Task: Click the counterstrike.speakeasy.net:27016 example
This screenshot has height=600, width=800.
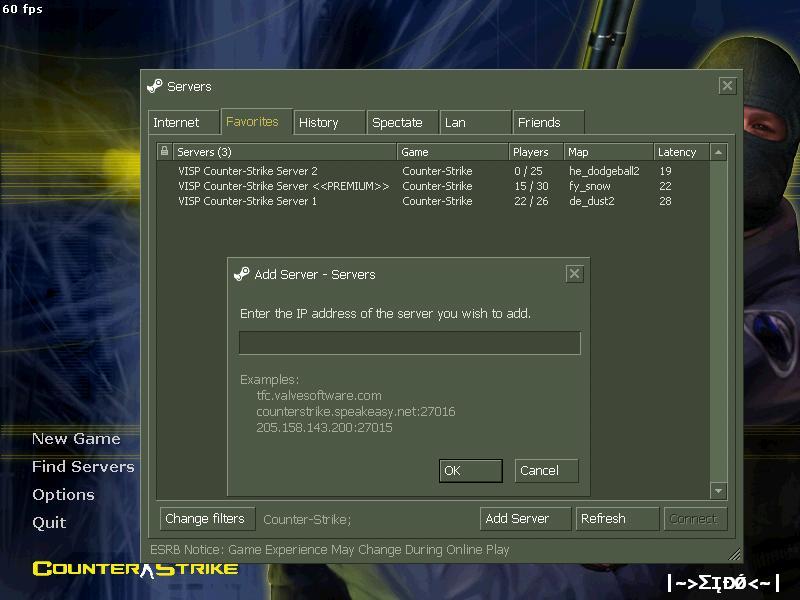Action: 356,411
